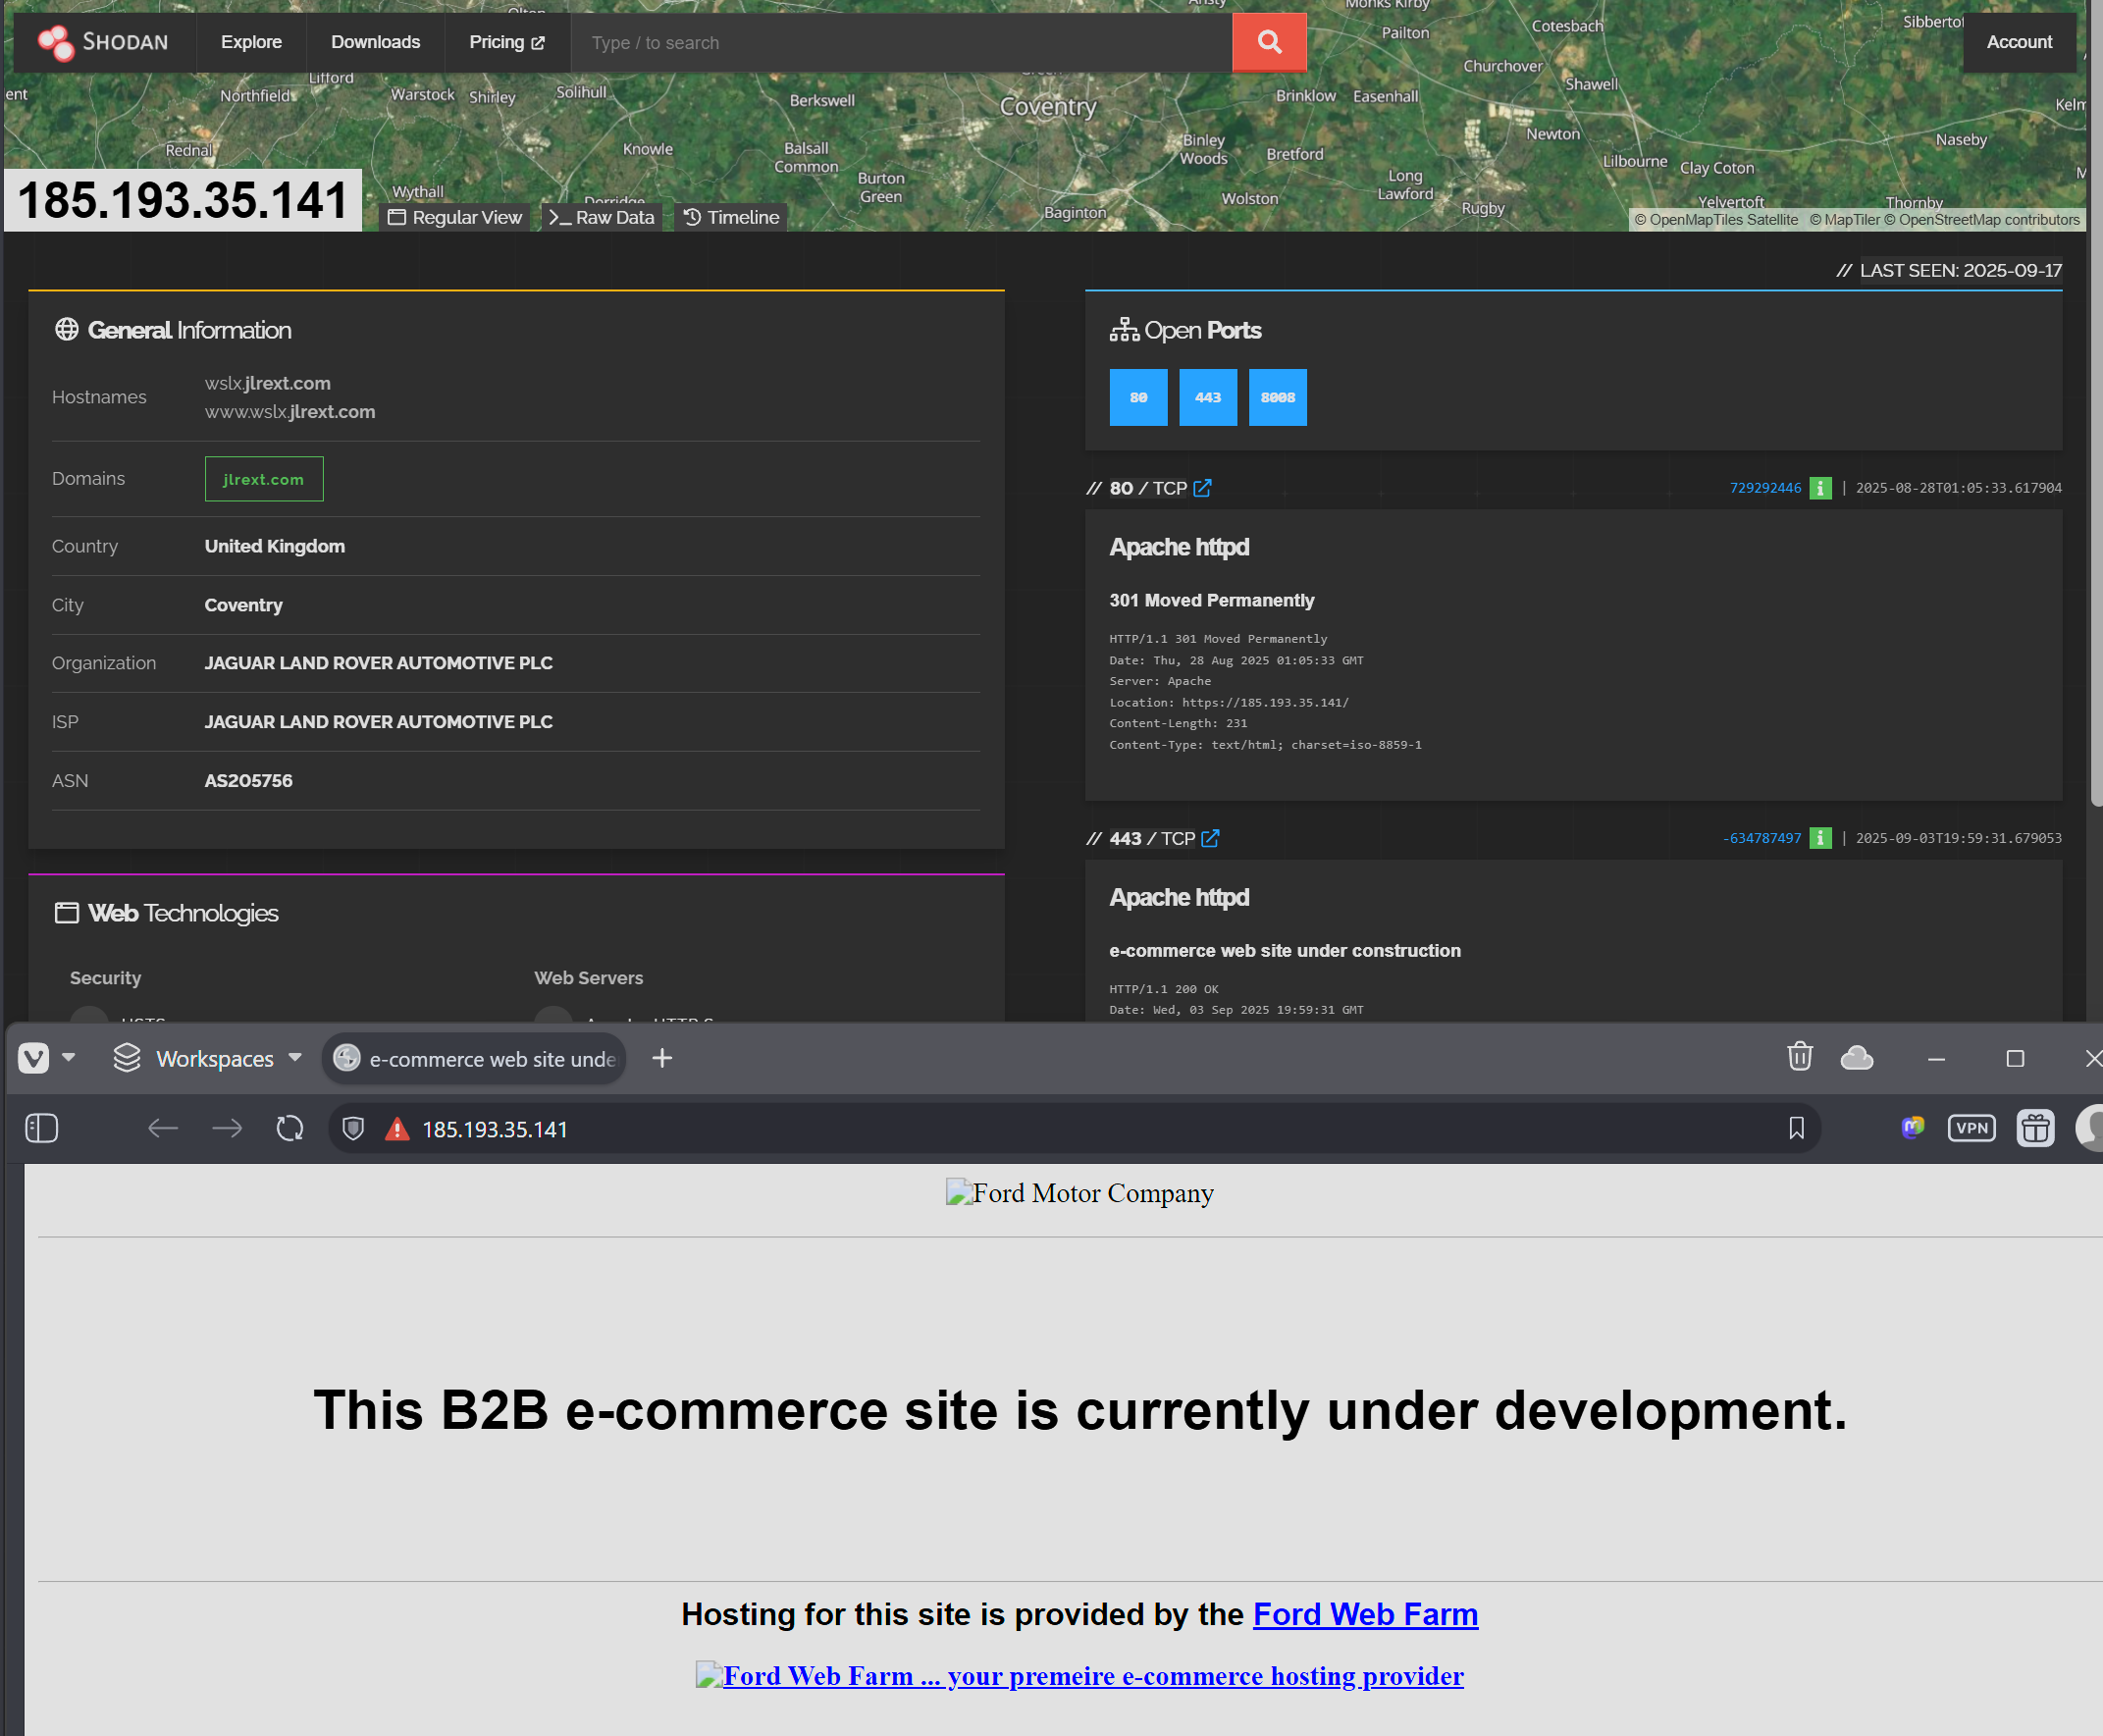Toggle the browser side panel icon
Screen dimensions: 2103x1736
(41, 1129)
